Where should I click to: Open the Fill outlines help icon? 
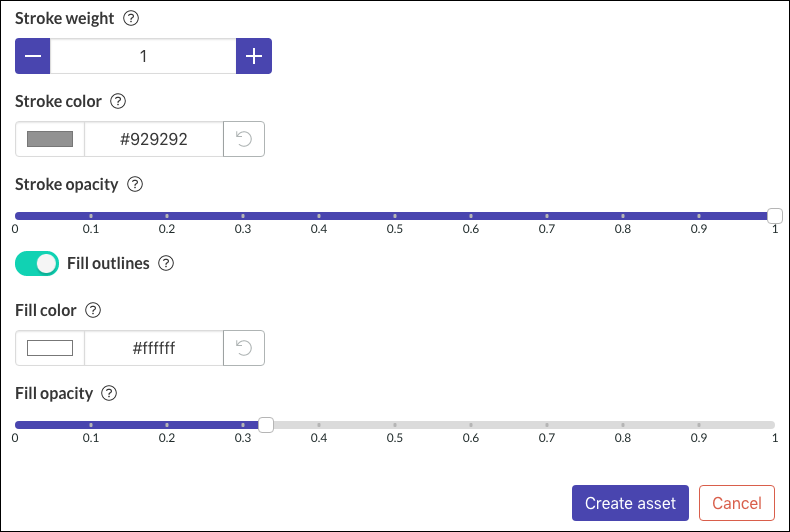(166, 263)
